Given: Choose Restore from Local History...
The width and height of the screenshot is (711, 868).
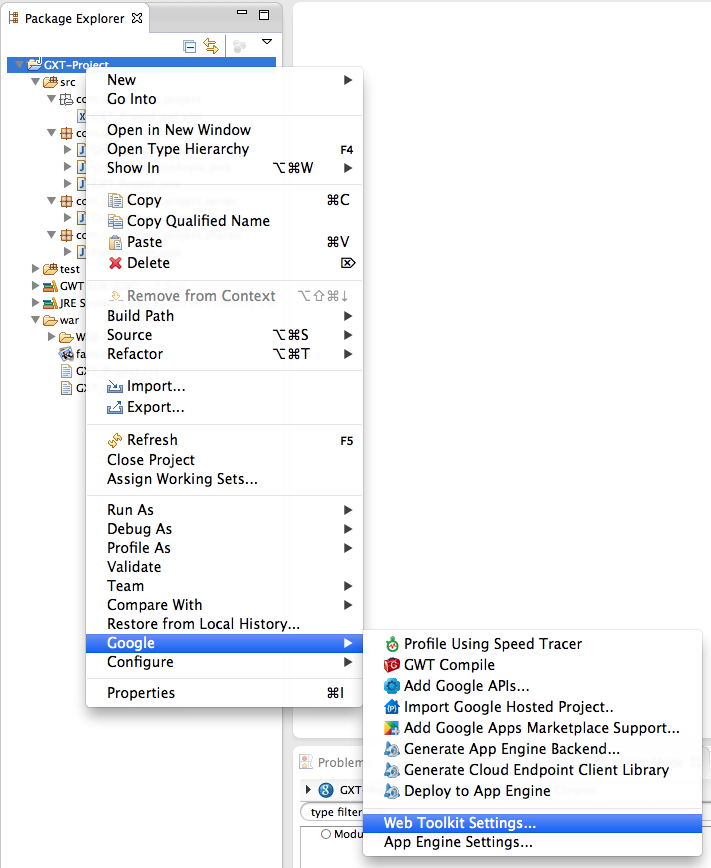Looking at the screenshot, I should pyautogui.click(x=224, y=624).
